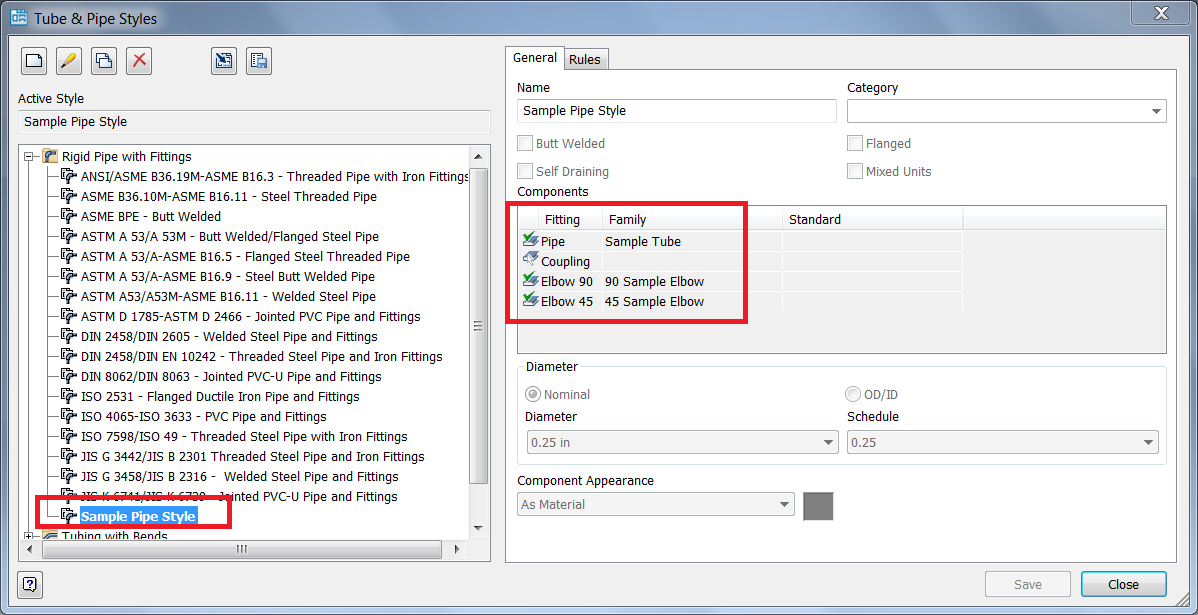Switch to the Rules tab
This screenshot has width=1198, height=615.
coord(585,58)
